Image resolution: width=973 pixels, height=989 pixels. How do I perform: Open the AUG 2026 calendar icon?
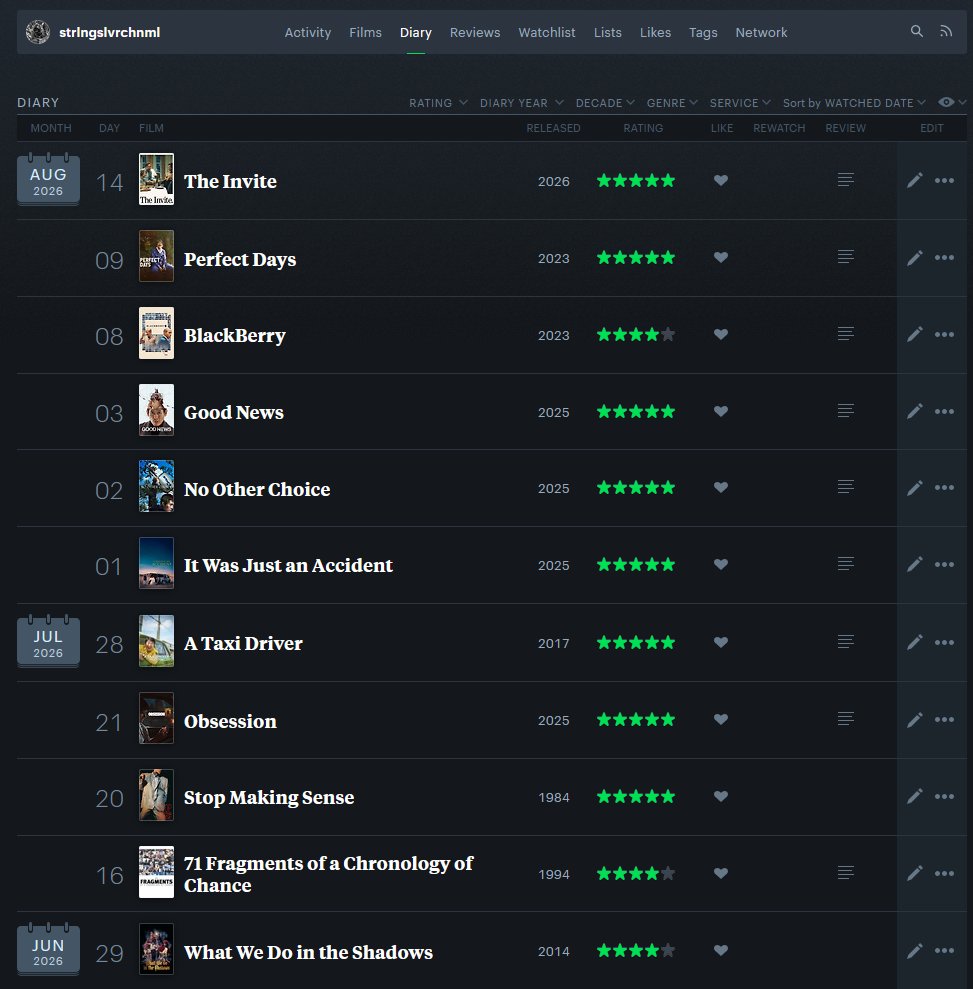48,180
